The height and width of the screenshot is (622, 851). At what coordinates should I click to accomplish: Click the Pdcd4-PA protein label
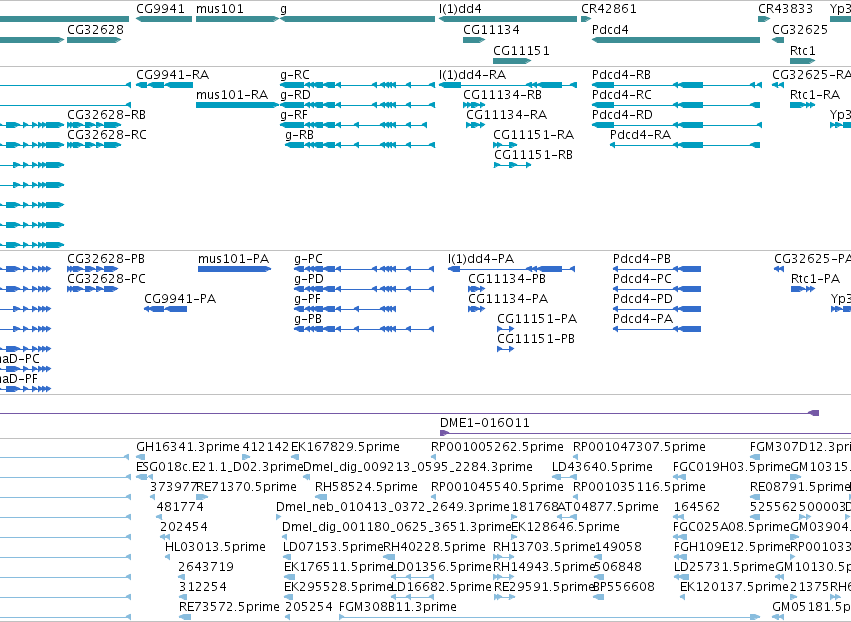(643, 319)
